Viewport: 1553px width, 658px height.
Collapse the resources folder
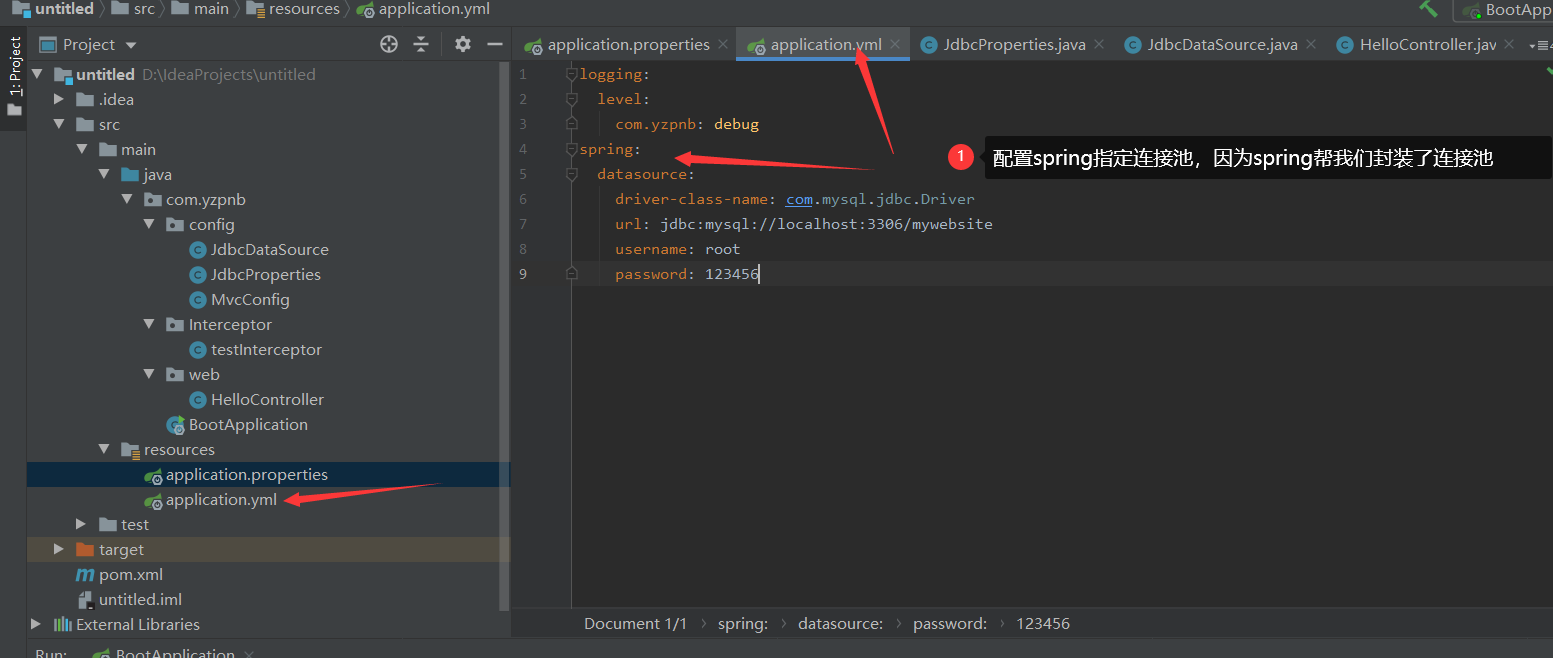click(x=104, y=449)
